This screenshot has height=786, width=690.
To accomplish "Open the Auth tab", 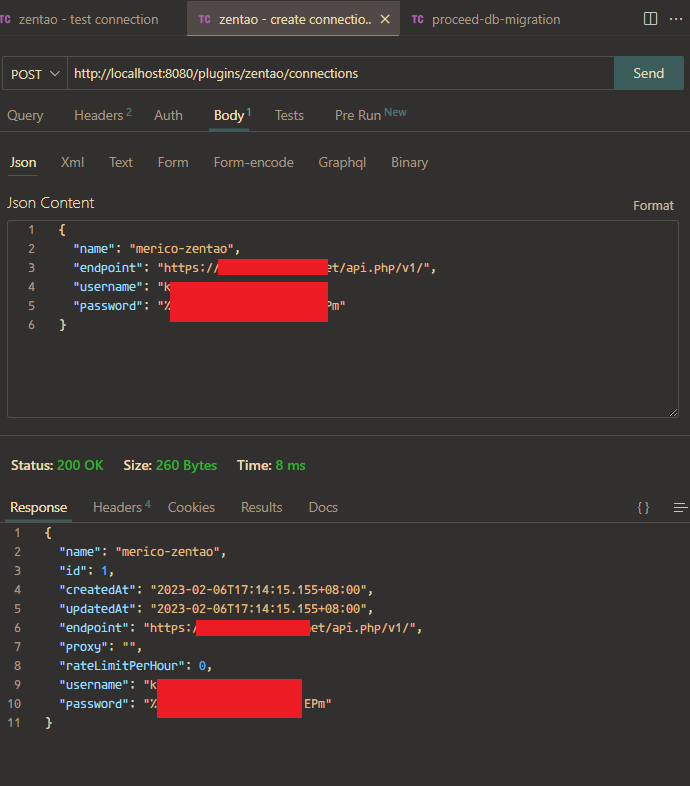I will coord(168,115).
